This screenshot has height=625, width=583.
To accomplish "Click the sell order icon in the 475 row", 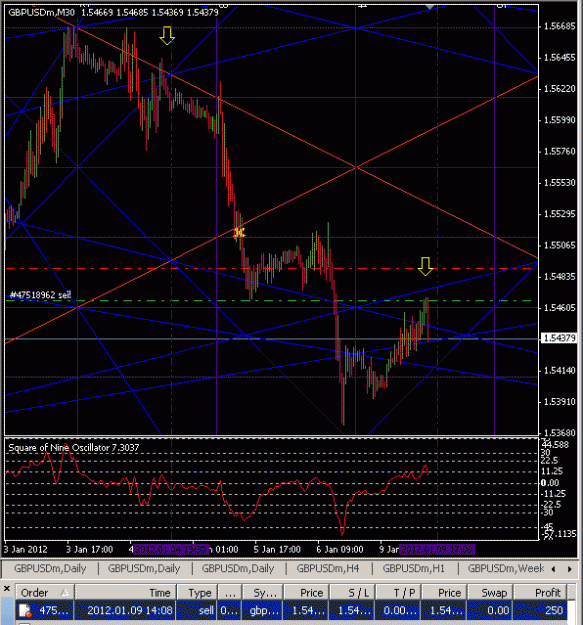I will [x=25, y=611].
